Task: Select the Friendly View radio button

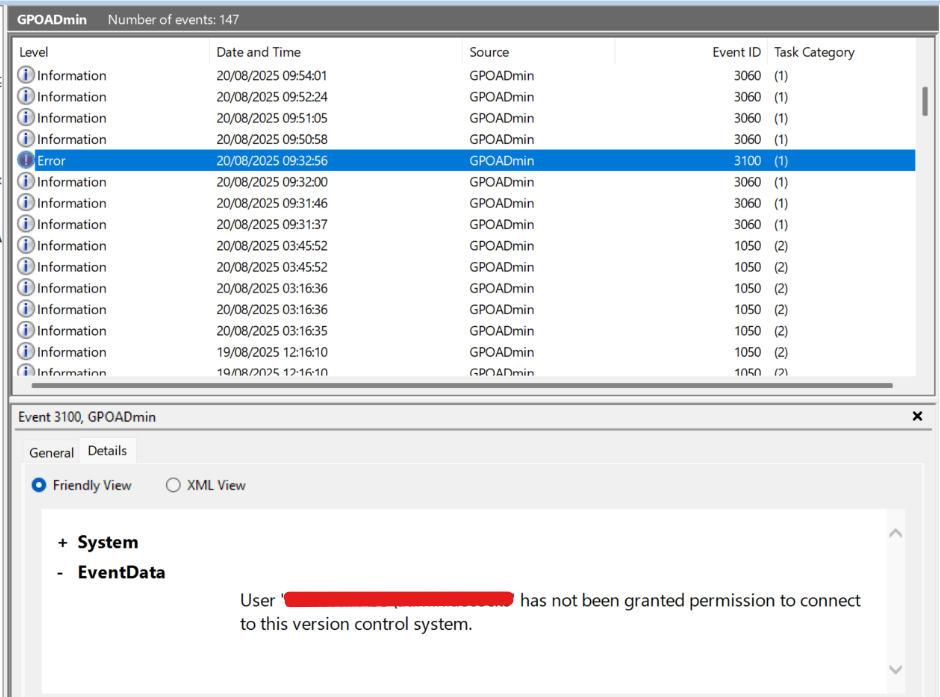Action: 38,485
